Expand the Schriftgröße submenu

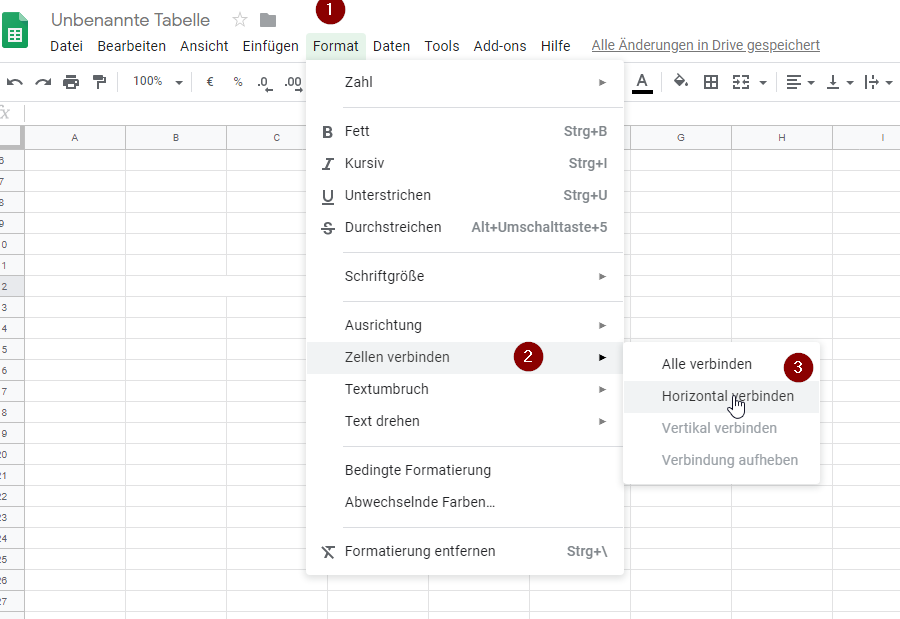coord(465,276)
